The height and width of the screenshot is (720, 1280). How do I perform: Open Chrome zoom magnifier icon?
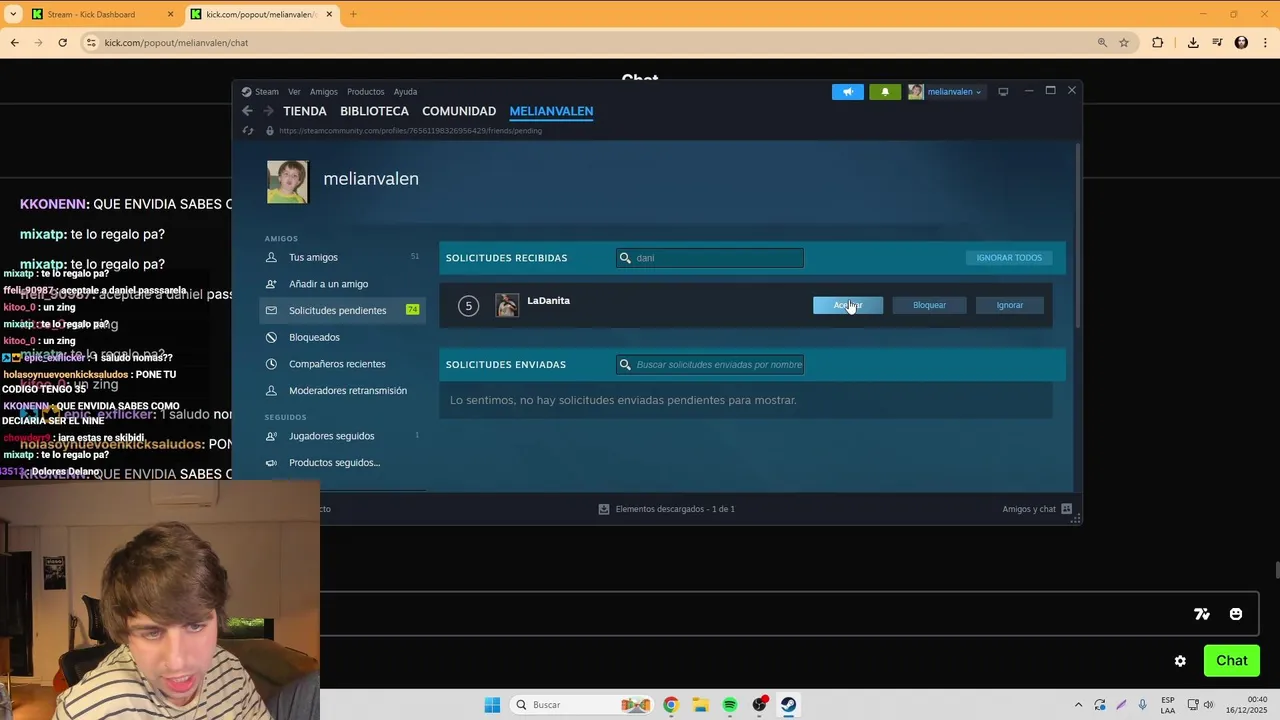(1102, 43)
